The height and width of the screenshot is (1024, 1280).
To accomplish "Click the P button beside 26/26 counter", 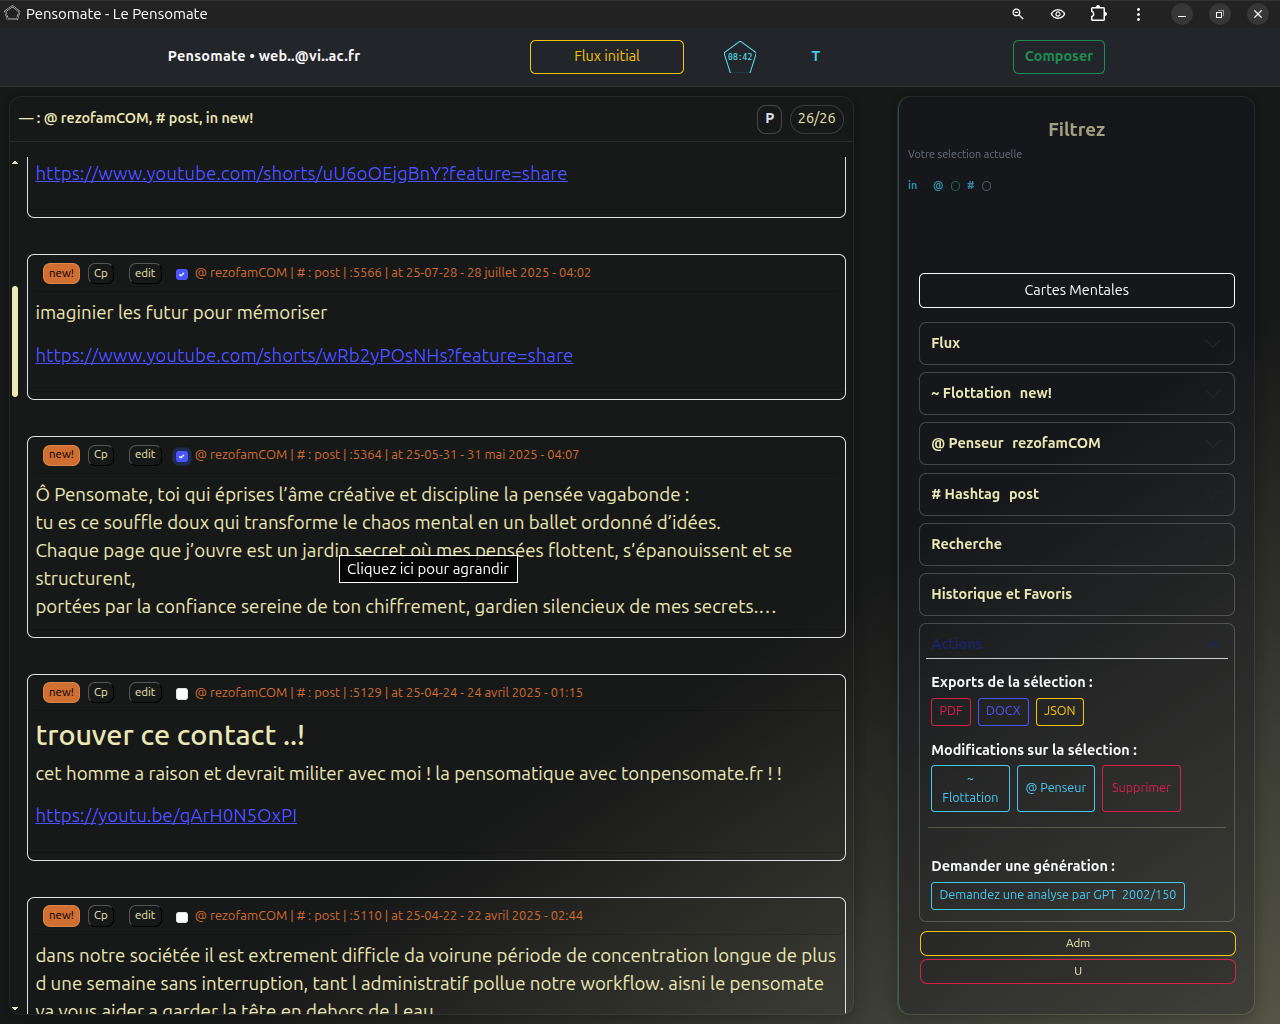I will [769, 119].
